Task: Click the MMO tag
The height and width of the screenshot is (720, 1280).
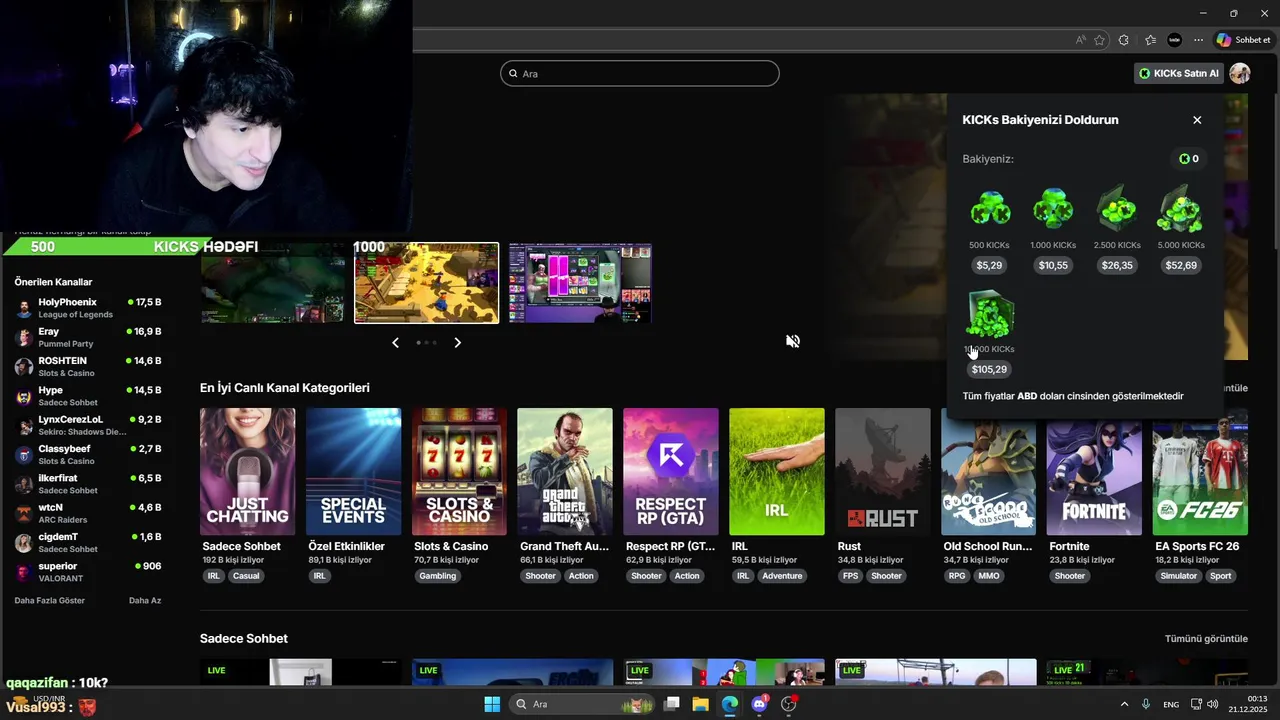Action: pos(988,576)
